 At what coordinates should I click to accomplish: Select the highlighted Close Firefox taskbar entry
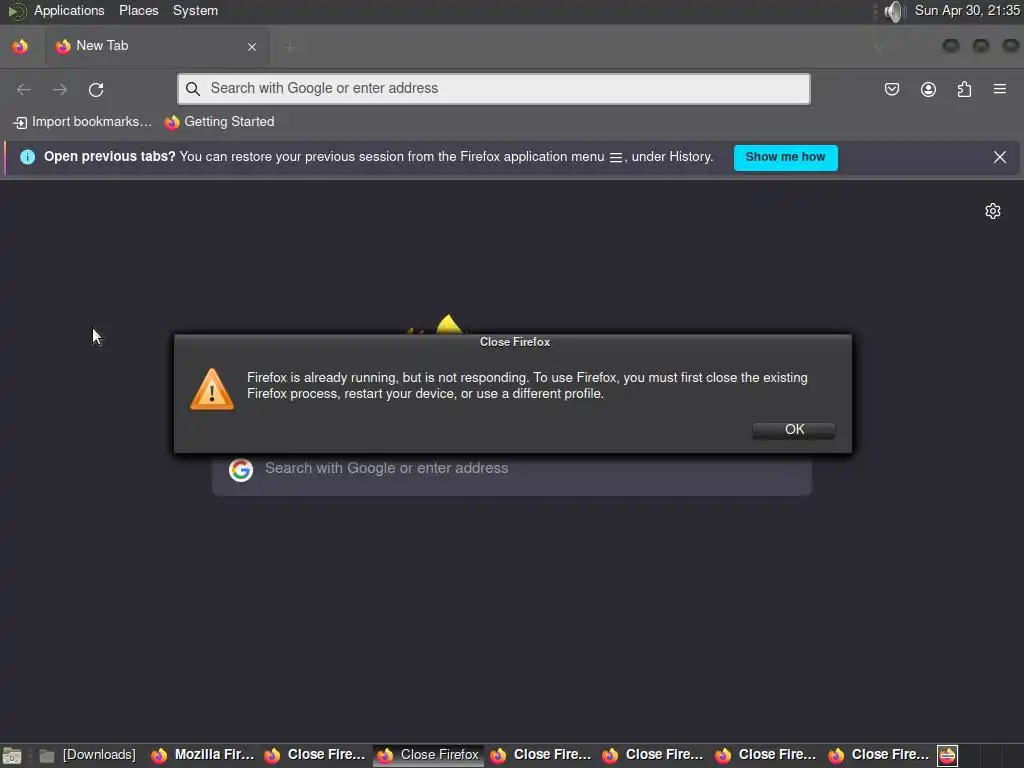[428, 756]
